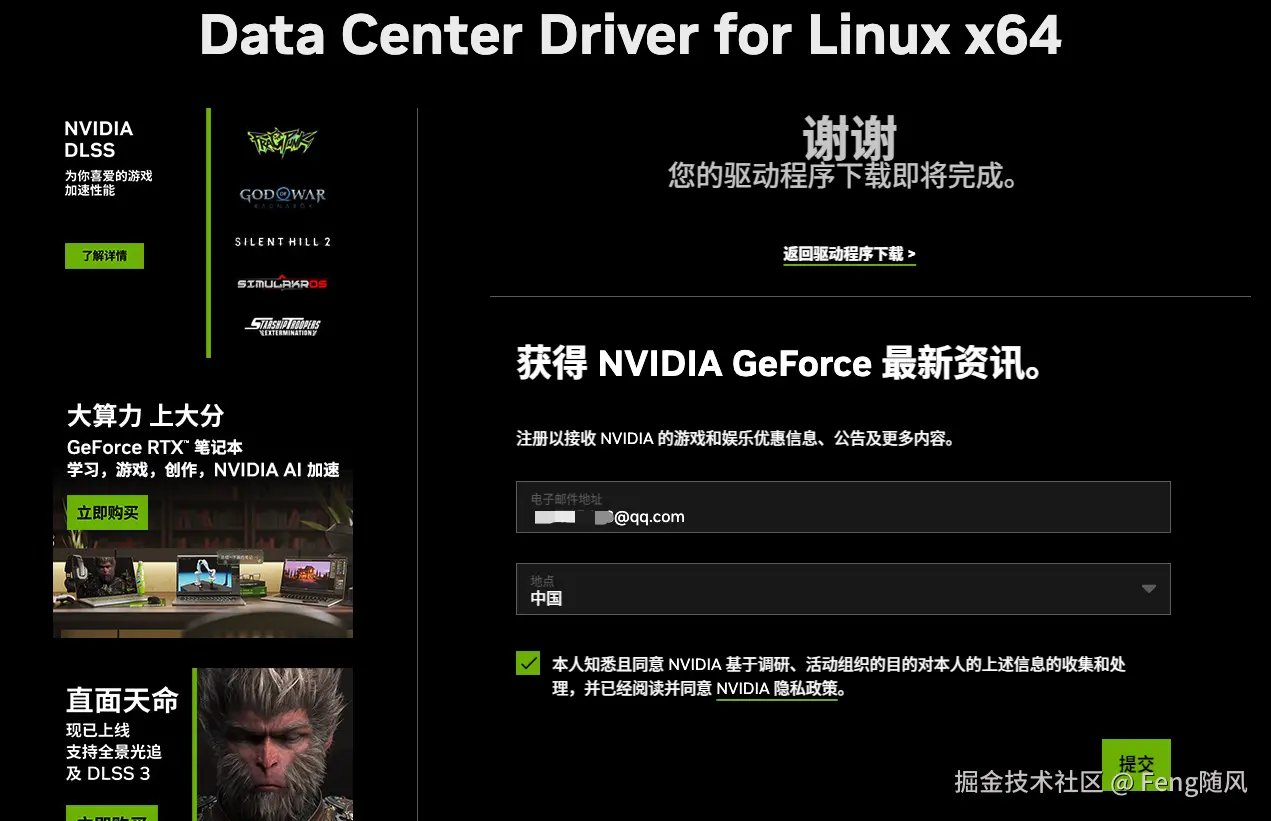Click the 学习，游戏，创作，NVIDIA AI 加速 text

(203, 470)
